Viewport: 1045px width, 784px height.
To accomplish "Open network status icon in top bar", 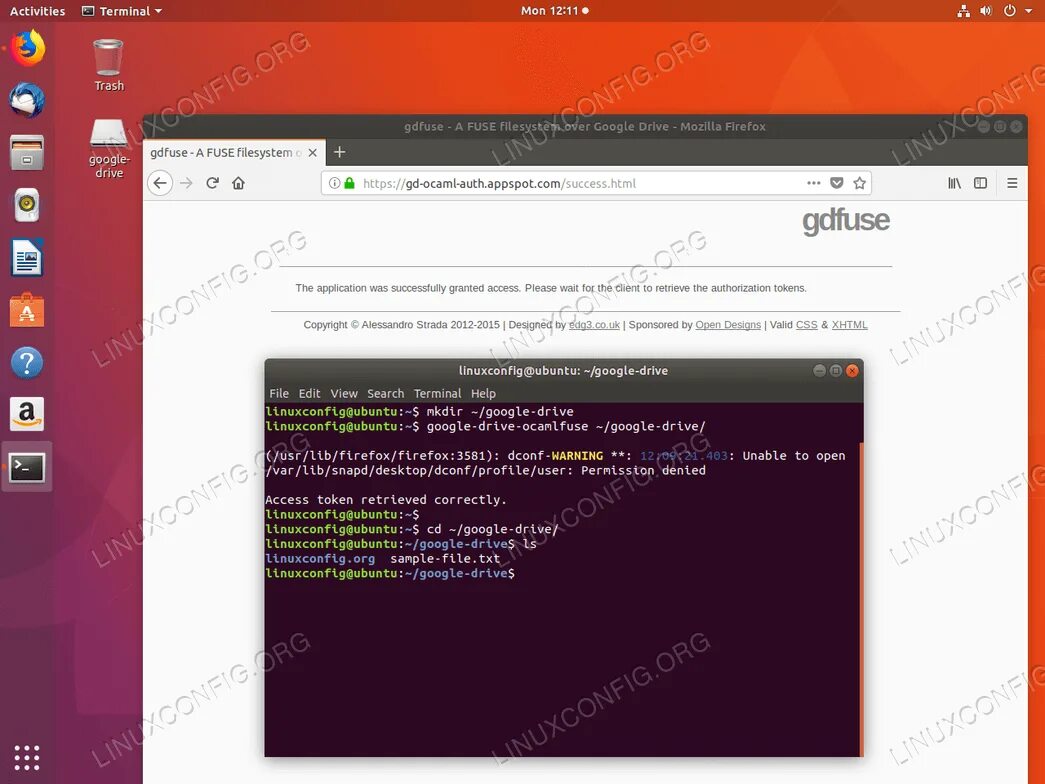I will click(x=964, y=11).
